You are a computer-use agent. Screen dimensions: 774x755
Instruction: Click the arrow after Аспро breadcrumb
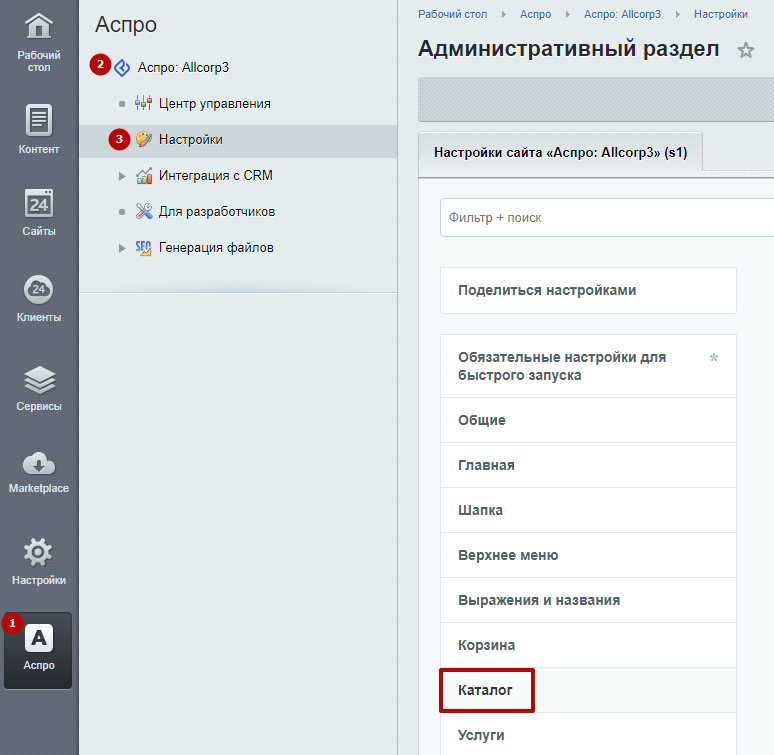pos(568,15)
